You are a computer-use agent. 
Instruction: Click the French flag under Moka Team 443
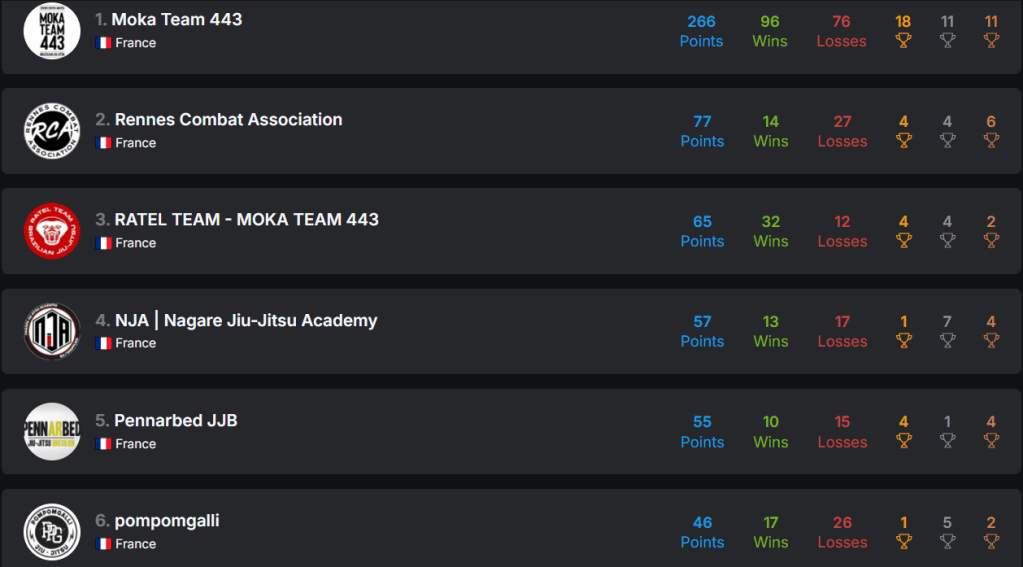tap(103, 43)
